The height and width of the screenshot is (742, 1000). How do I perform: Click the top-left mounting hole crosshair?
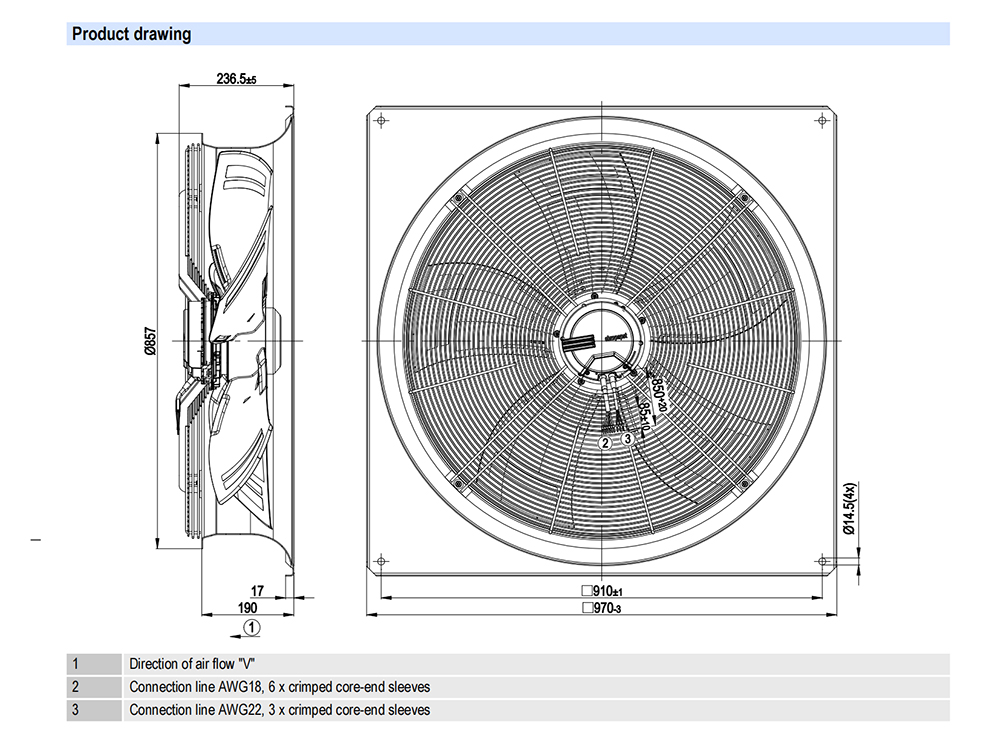(381, 121)
